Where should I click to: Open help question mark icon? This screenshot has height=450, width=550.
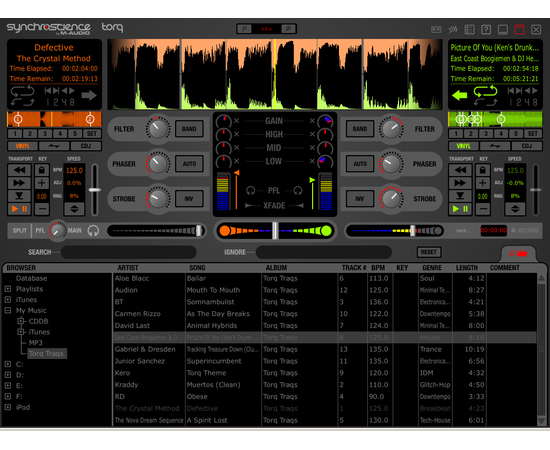pyautogui.click(x=486, y=30)
